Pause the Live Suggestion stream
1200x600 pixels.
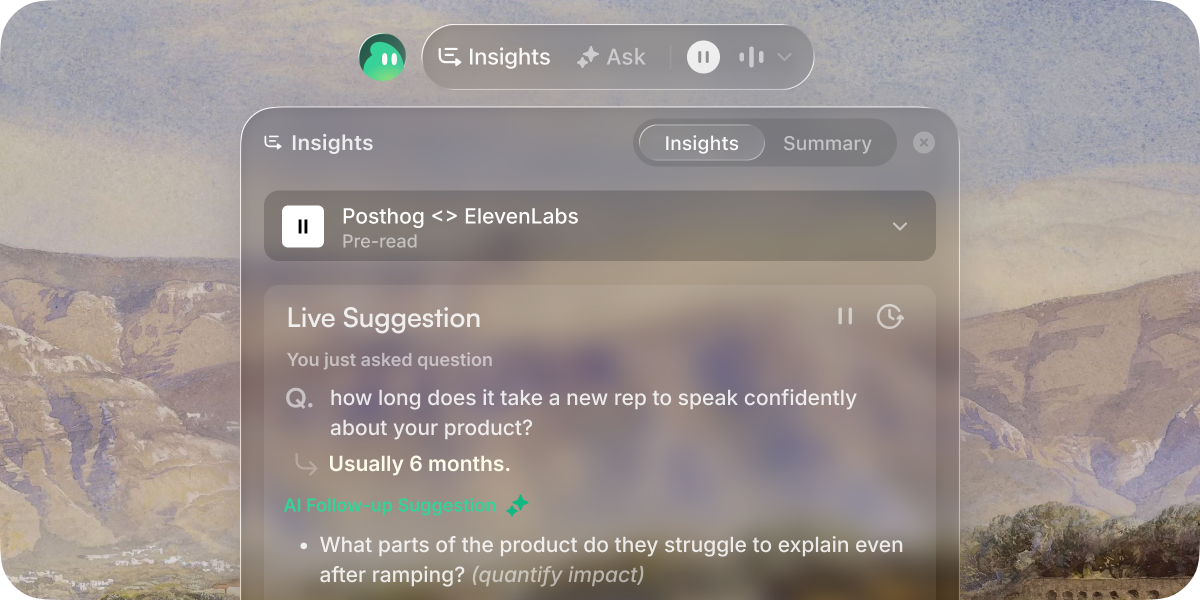coord(845,316)
